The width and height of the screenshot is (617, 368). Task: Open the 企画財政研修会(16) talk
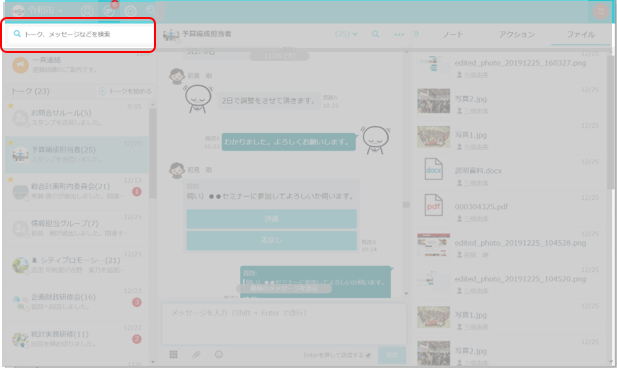pyautogui.click(x=77, y=302)
